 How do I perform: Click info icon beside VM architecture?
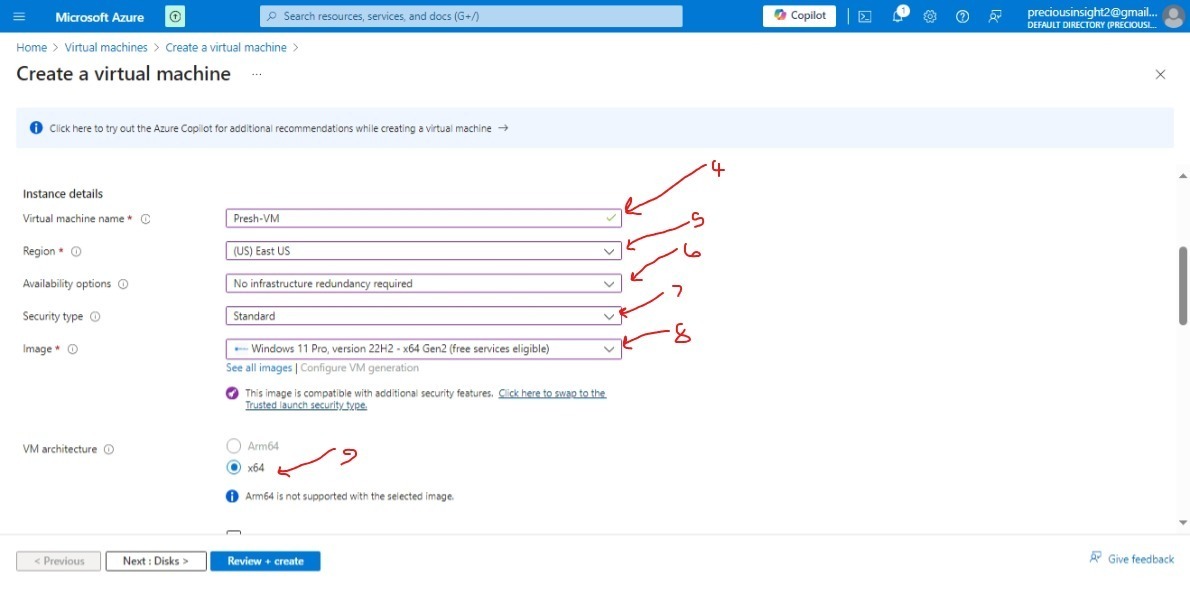109,450
